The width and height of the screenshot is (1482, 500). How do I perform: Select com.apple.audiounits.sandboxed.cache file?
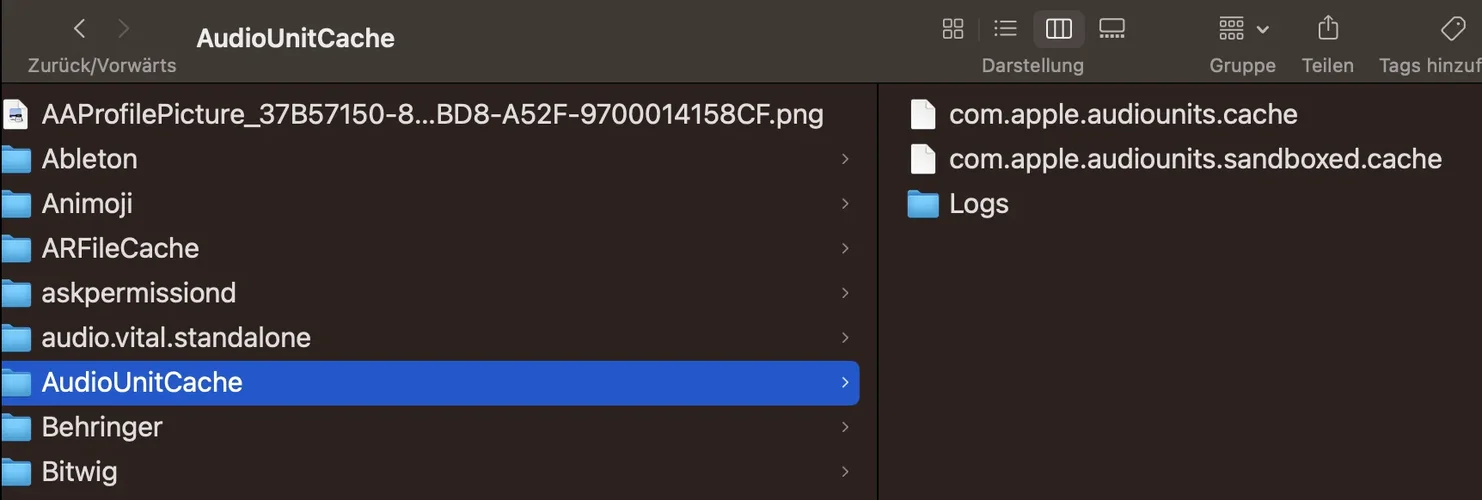pyautogui.click(x=1194, y=159)
